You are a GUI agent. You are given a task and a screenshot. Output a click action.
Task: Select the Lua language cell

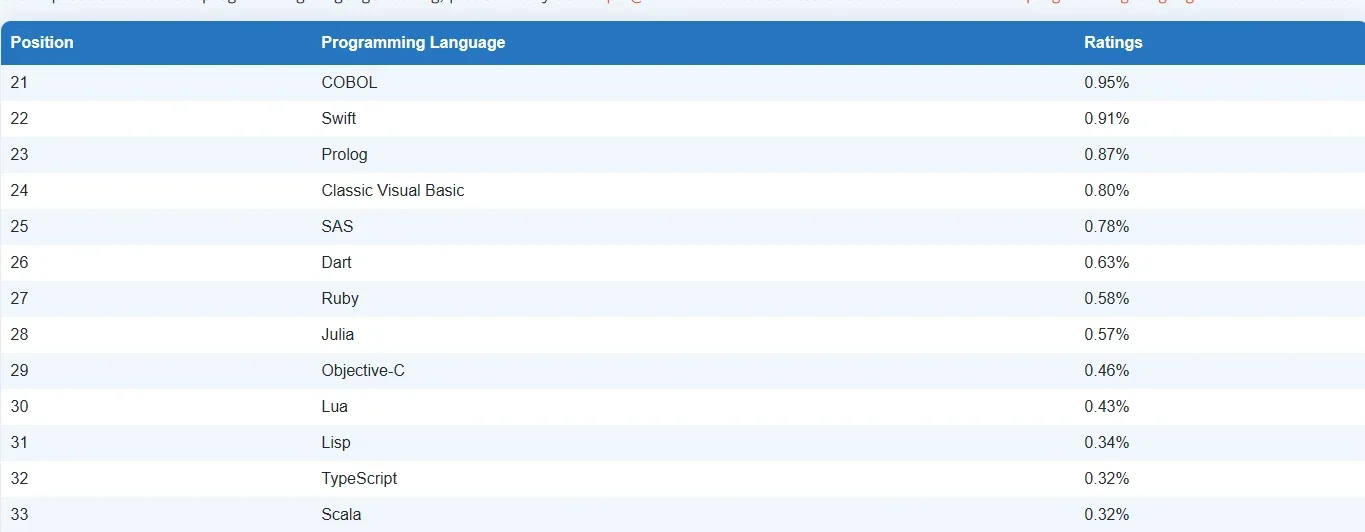(335, 407)
